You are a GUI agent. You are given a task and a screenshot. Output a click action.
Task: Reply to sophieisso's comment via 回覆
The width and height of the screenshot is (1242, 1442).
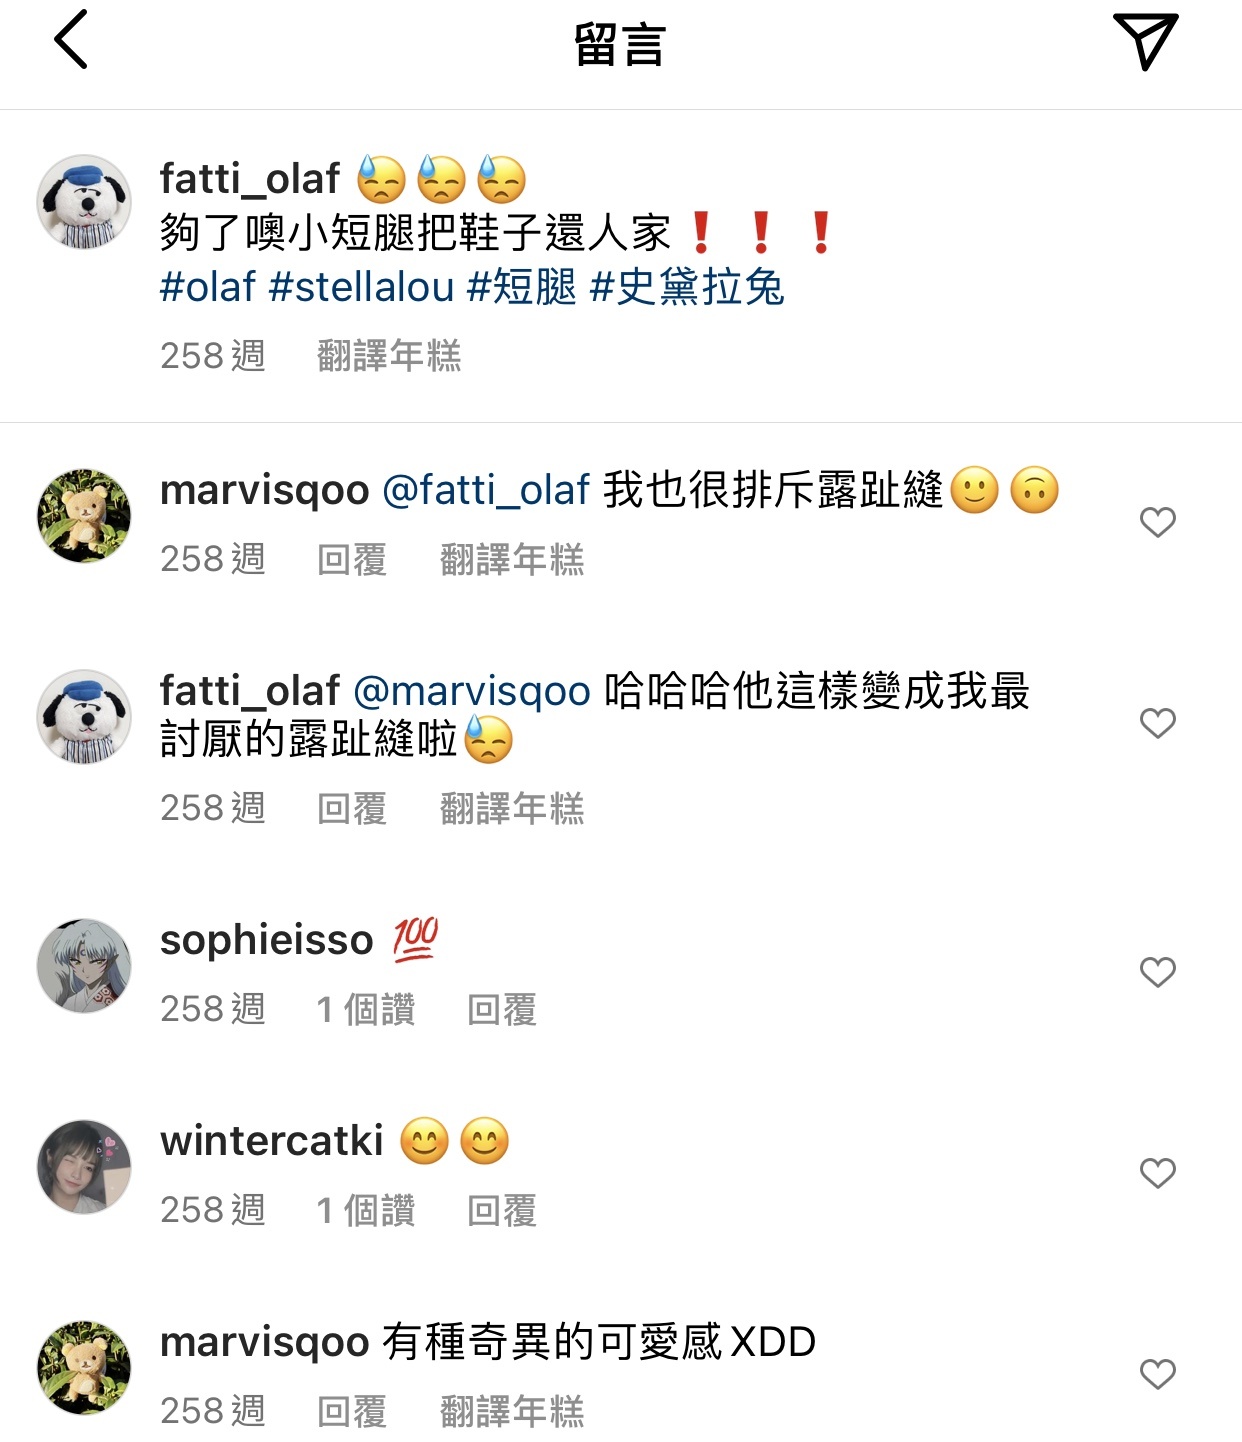pyautogui.click(x=502, y=1009)
